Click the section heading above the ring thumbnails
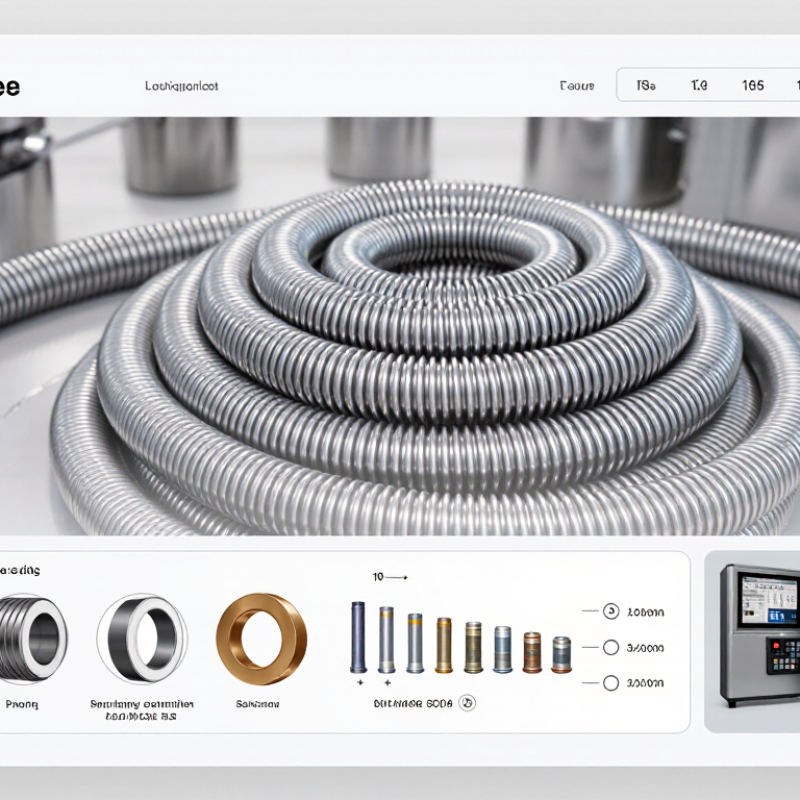 [x=20, y=570]
